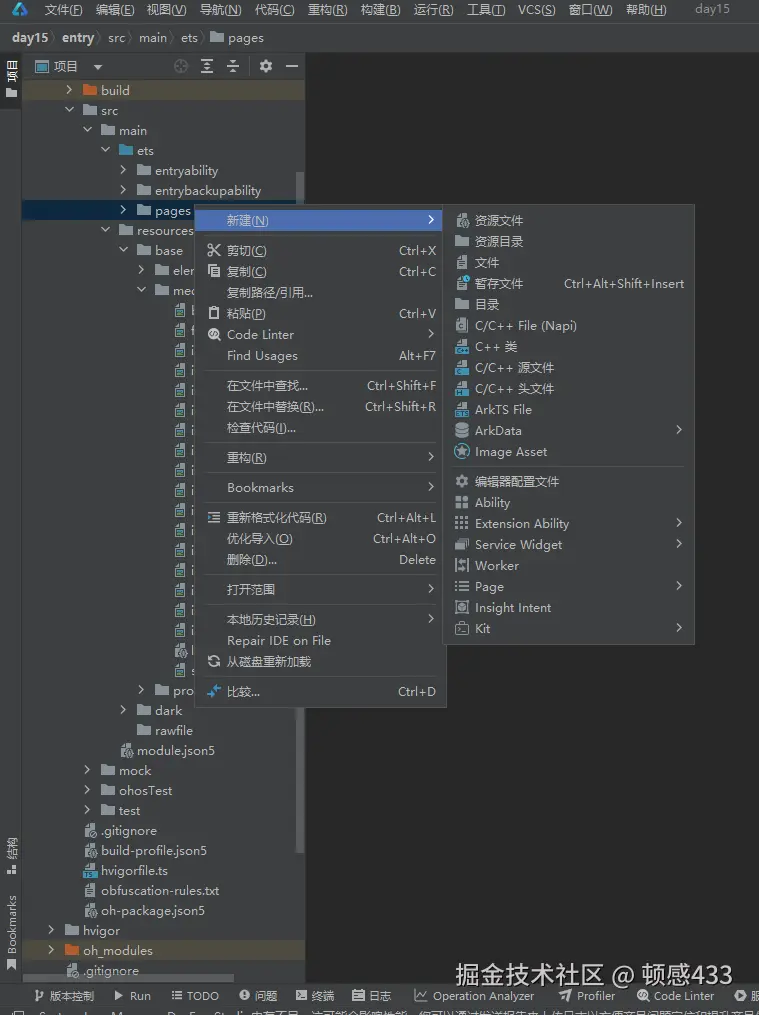Expand the entrybackupability folder
The width and height of the screenshot is (759, 1015).
[124, 190]
